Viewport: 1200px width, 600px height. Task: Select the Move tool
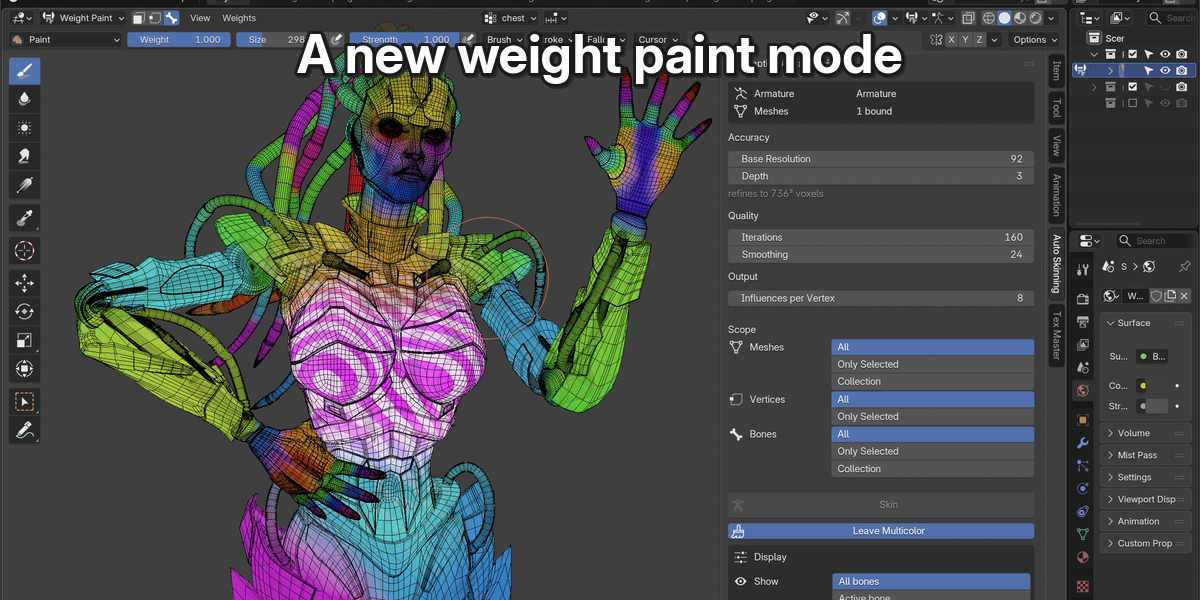coord(25,284)
